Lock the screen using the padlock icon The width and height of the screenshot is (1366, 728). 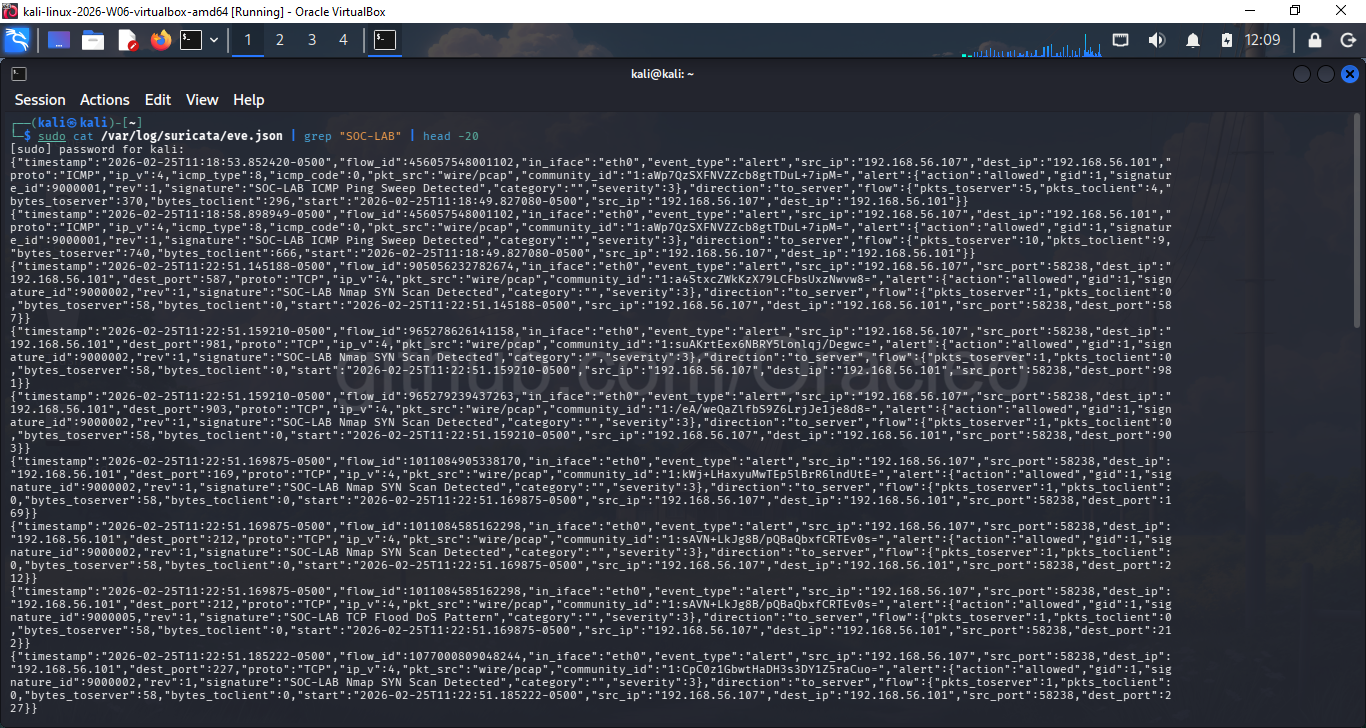(1314, 40)
